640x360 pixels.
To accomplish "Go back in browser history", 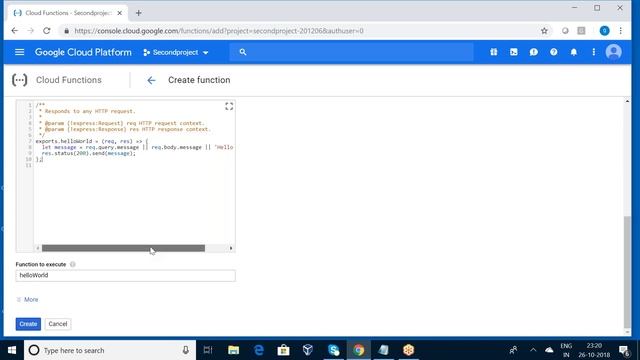I will click(15, 31).
